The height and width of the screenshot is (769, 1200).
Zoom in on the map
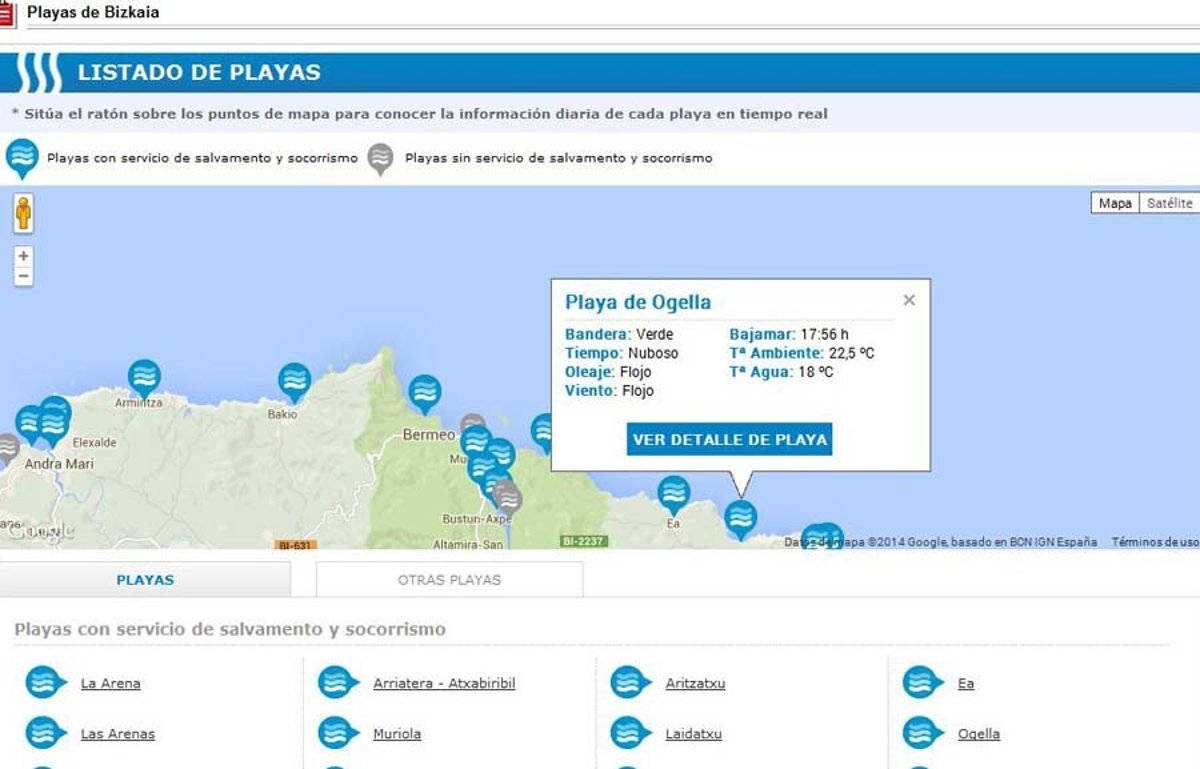click(x=24, y=256)
